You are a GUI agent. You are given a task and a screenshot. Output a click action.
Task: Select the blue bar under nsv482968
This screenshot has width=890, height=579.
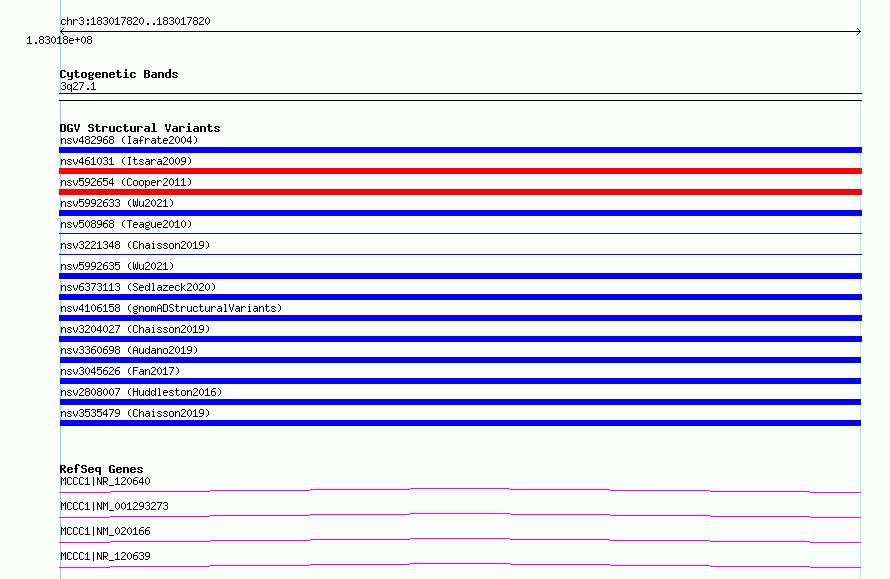(x=460, y=150)
